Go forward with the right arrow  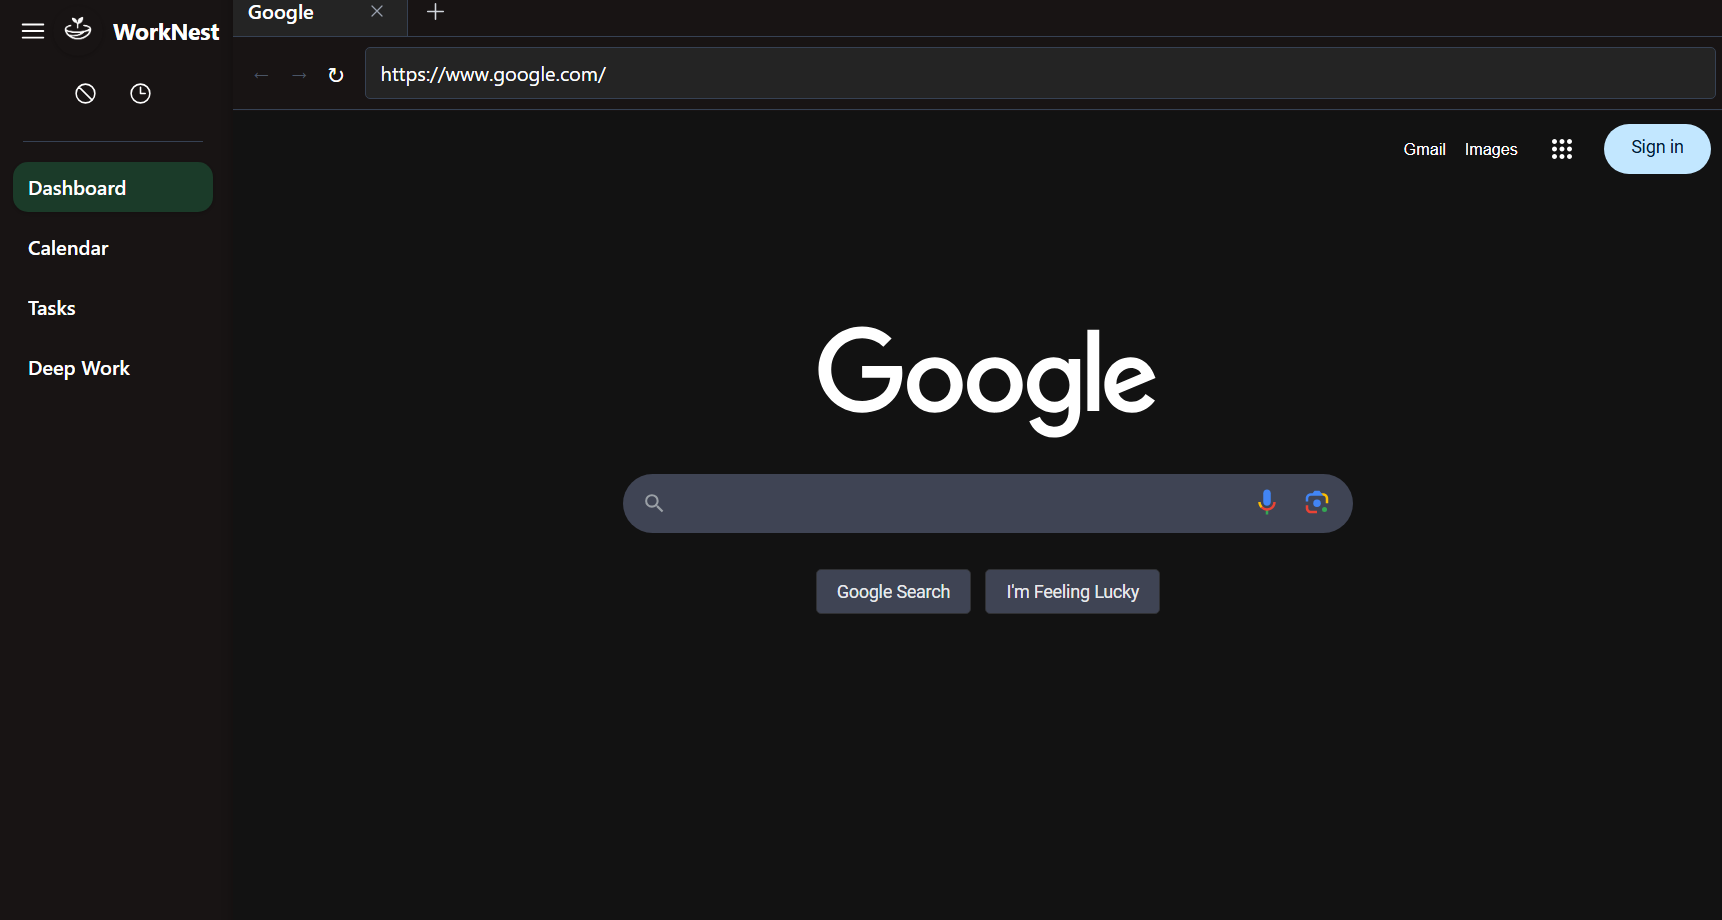[298, 75]
